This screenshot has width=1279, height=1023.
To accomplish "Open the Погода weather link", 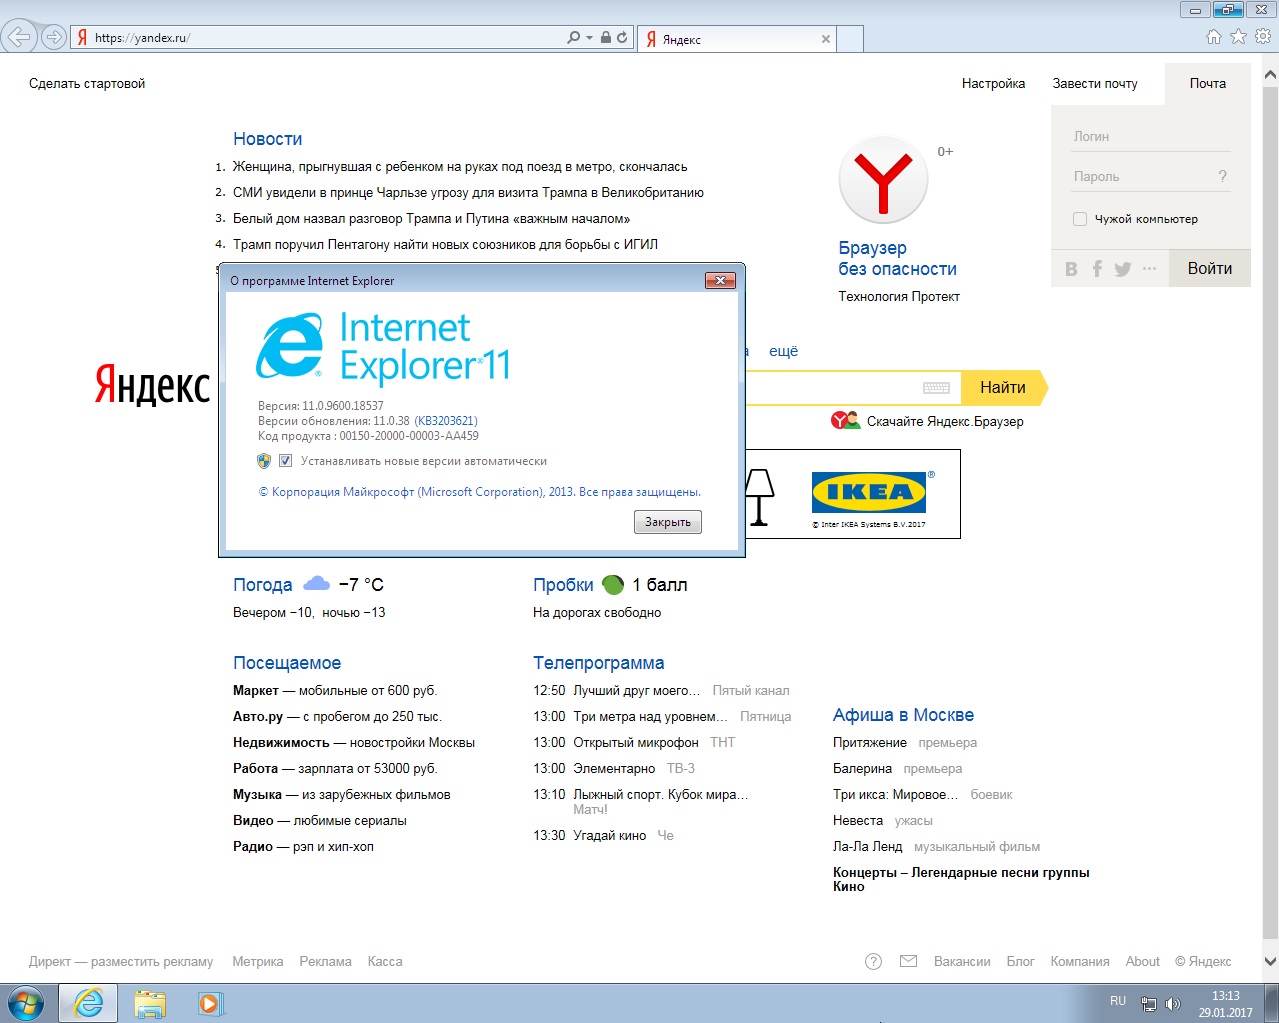I will (262, 585).
